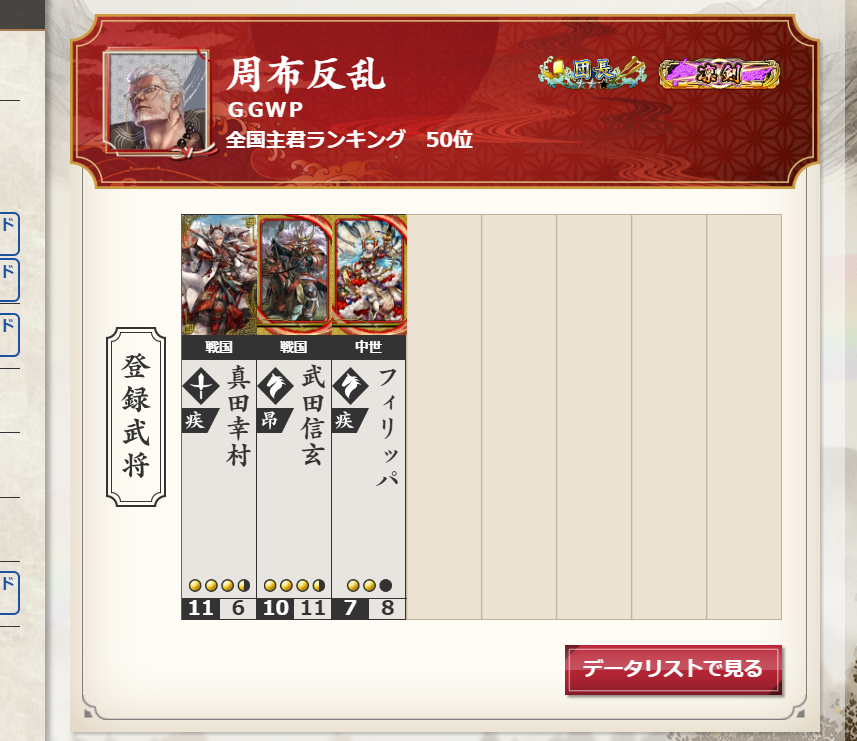The height and width of the screenshot is (741, 857).
Task: Click the 中世 era label above フィリッパ
Action: pyautogui.click(x=368, y=347)
